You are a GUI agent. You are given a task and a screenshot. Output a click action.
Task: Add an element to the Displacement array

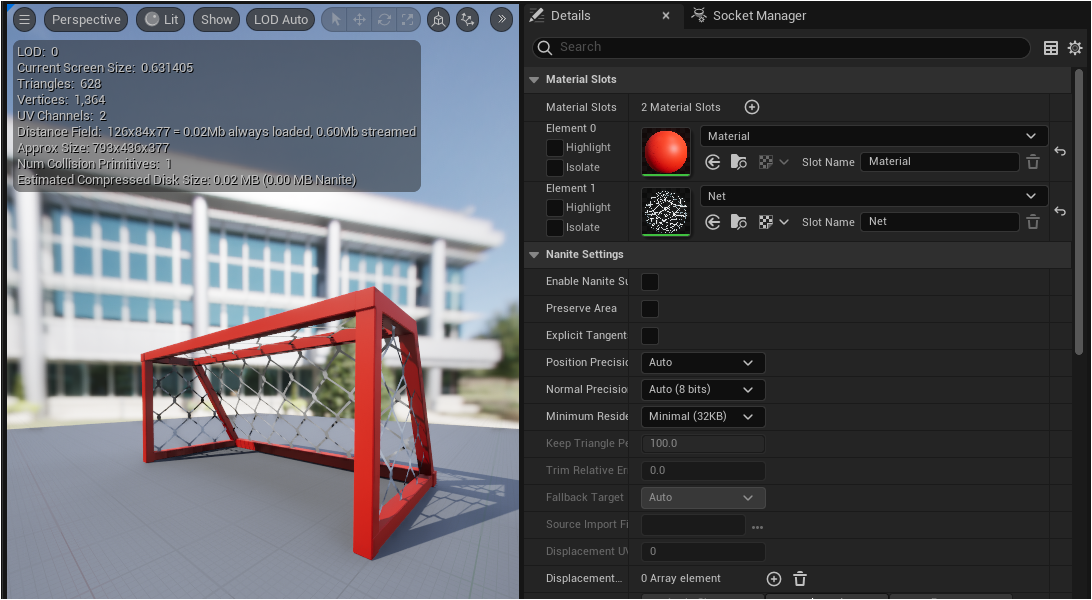point(773,578)
